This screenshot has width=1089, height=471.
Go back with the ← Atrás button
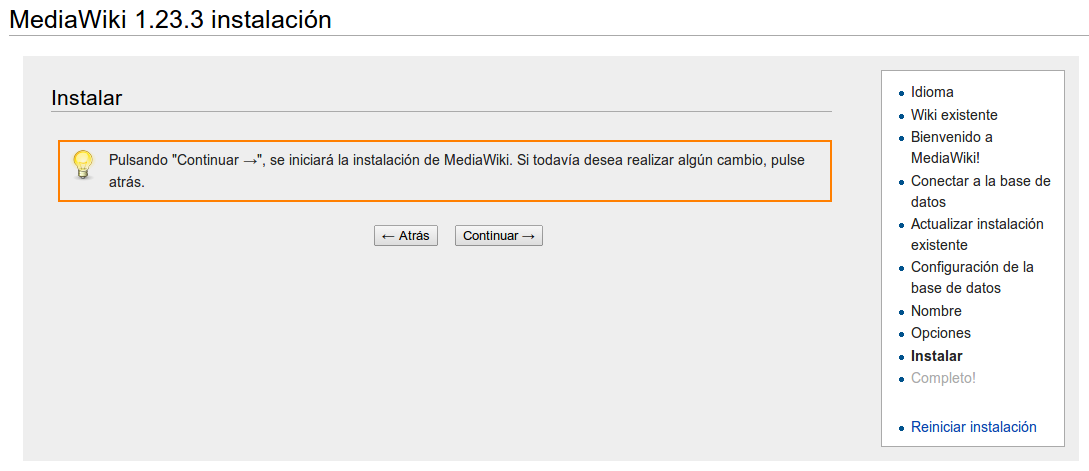(406, 236)
